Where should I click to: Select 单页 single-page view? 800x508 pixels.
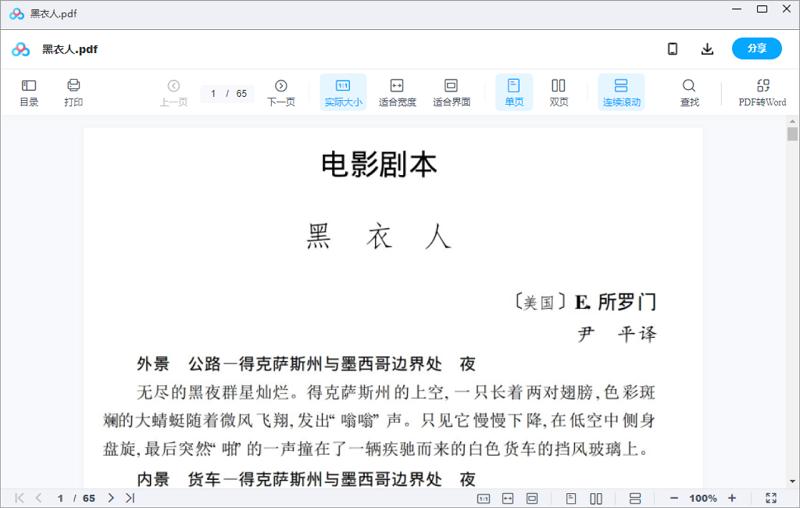(514, 92)
